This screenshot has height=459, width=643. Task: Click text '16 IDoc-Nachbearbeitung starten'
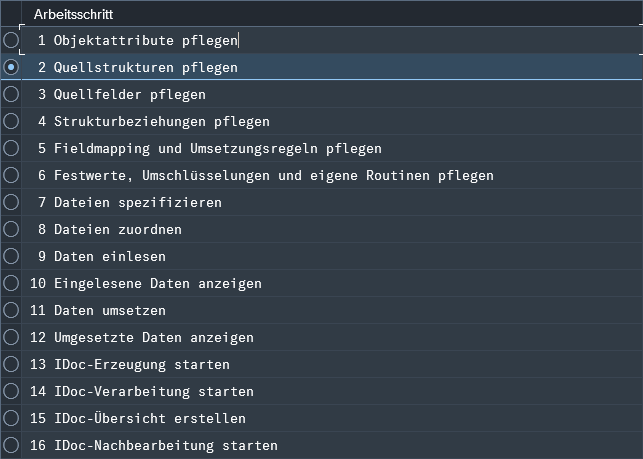(154, 445)
